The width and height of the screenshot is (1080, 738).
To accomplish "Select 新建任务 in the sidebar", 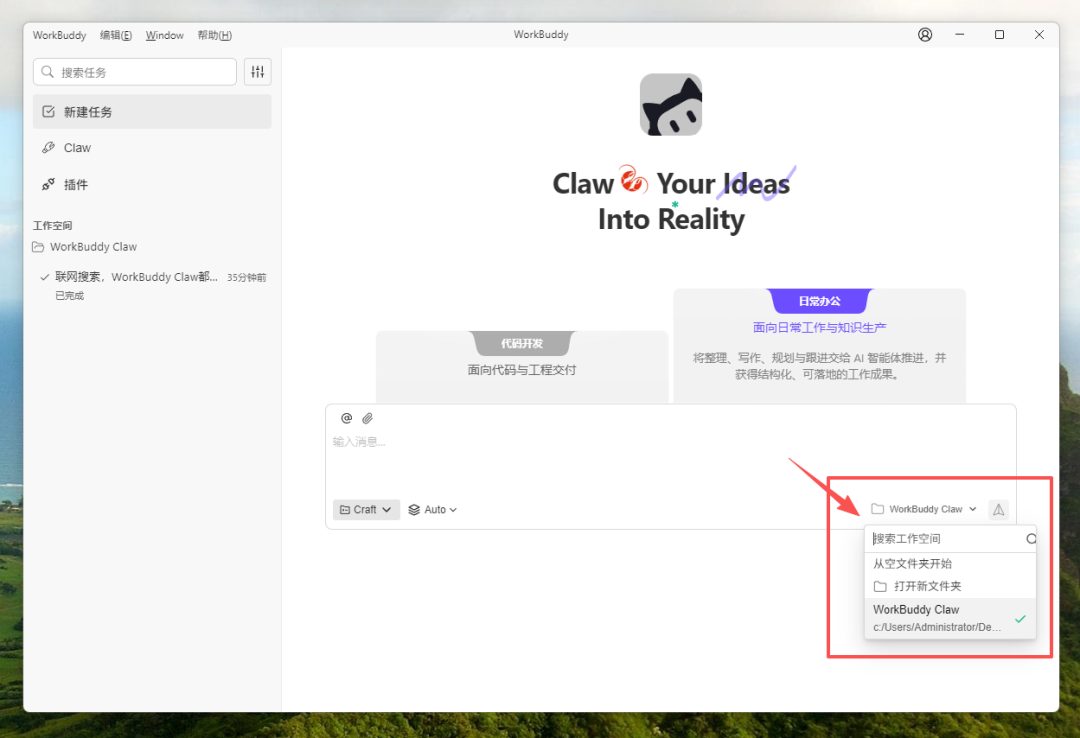I will pyautogui.click(x=152, y=112).
